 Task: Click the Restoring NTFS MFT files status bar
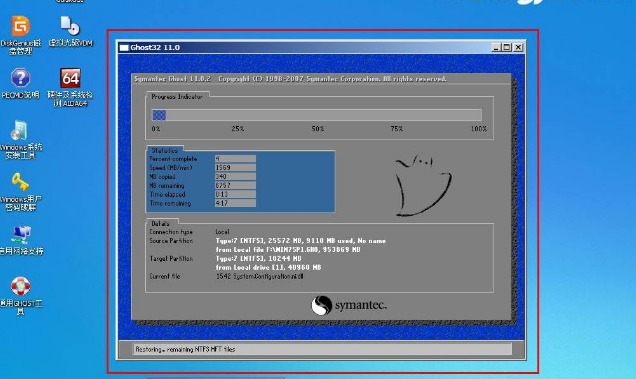point(322,349)
